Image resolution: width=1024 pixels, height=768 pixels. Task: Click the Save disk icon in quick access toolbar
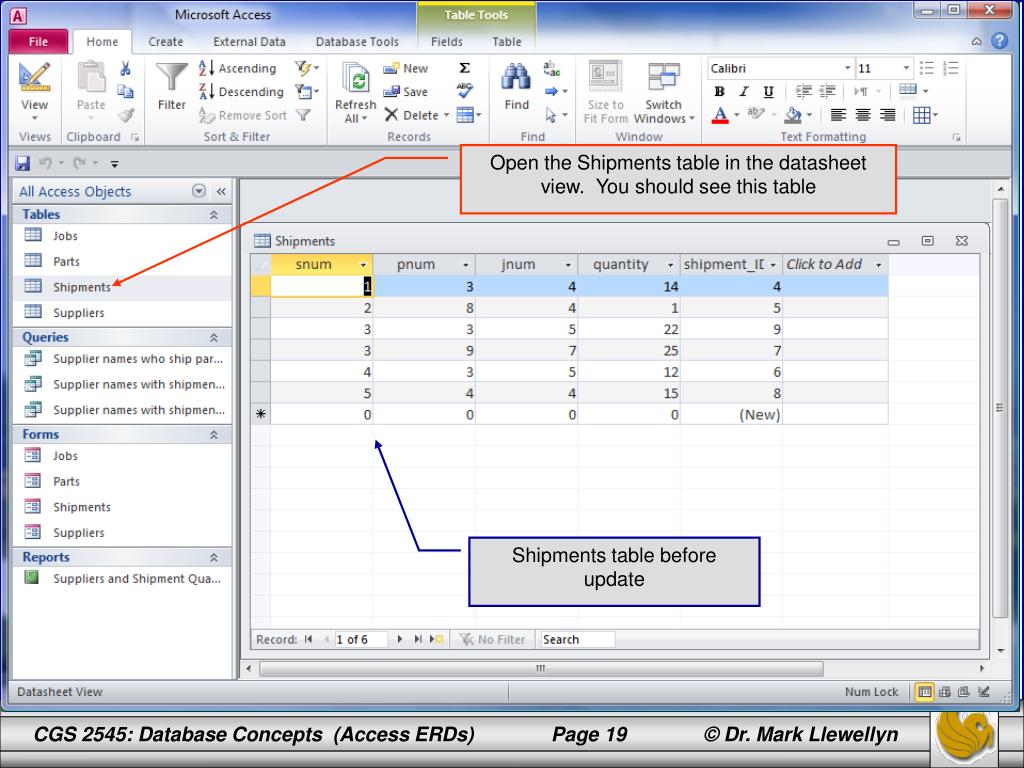(x=23, y=163)
